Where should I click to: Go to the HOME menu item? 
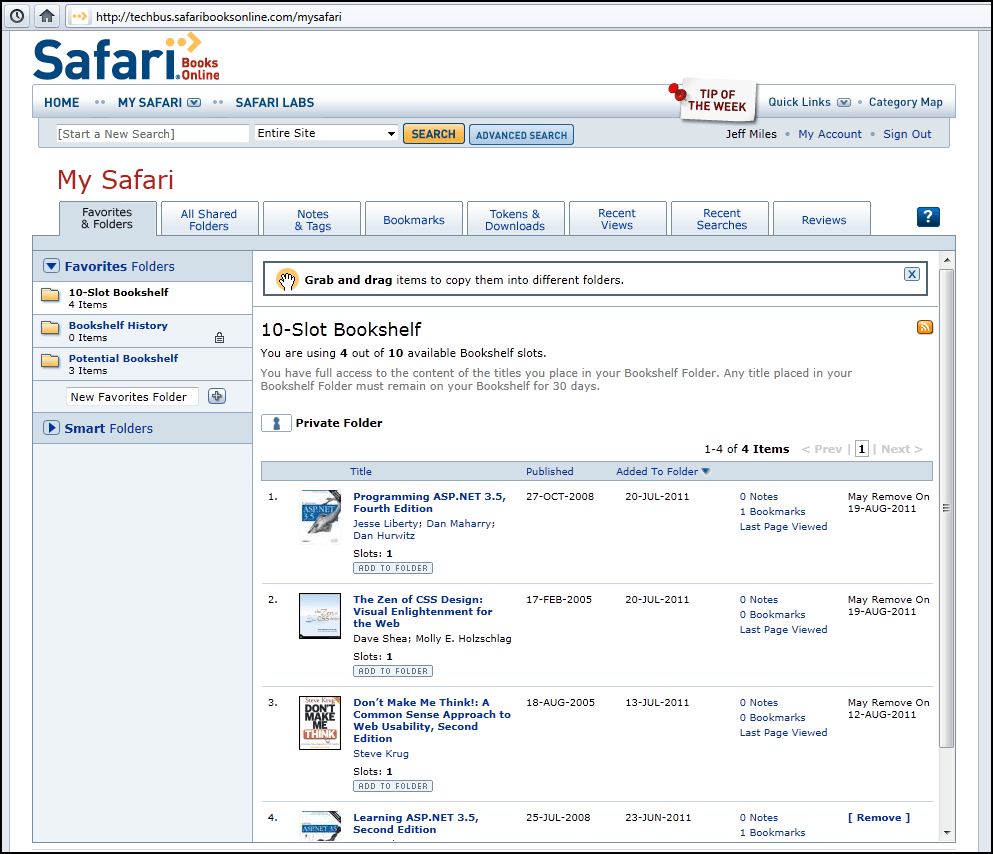pos(61,103)
